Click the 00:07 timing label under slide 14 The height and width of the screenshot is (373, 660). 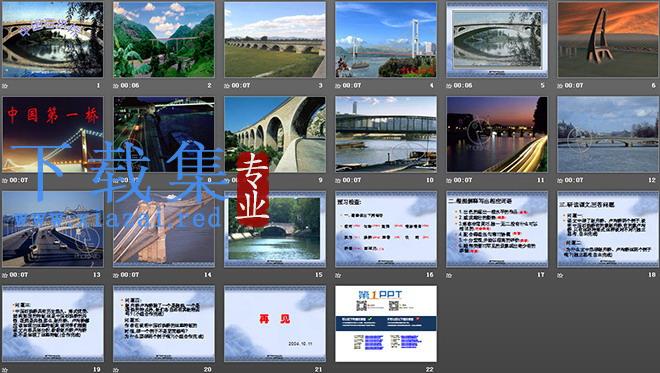click(130, 275)
